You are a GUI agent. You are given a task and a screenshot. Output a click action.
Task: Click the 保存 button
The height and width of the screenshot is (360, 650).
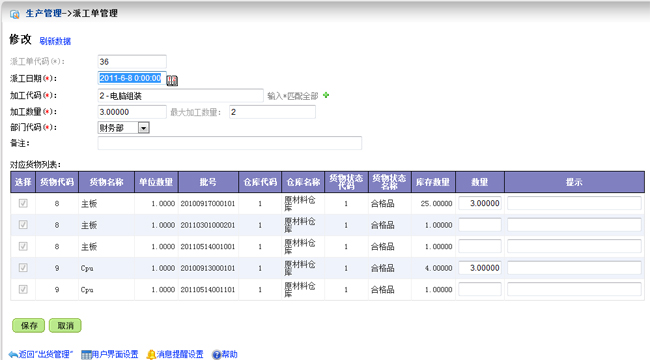pyautogui.click(x=29, y=326)
